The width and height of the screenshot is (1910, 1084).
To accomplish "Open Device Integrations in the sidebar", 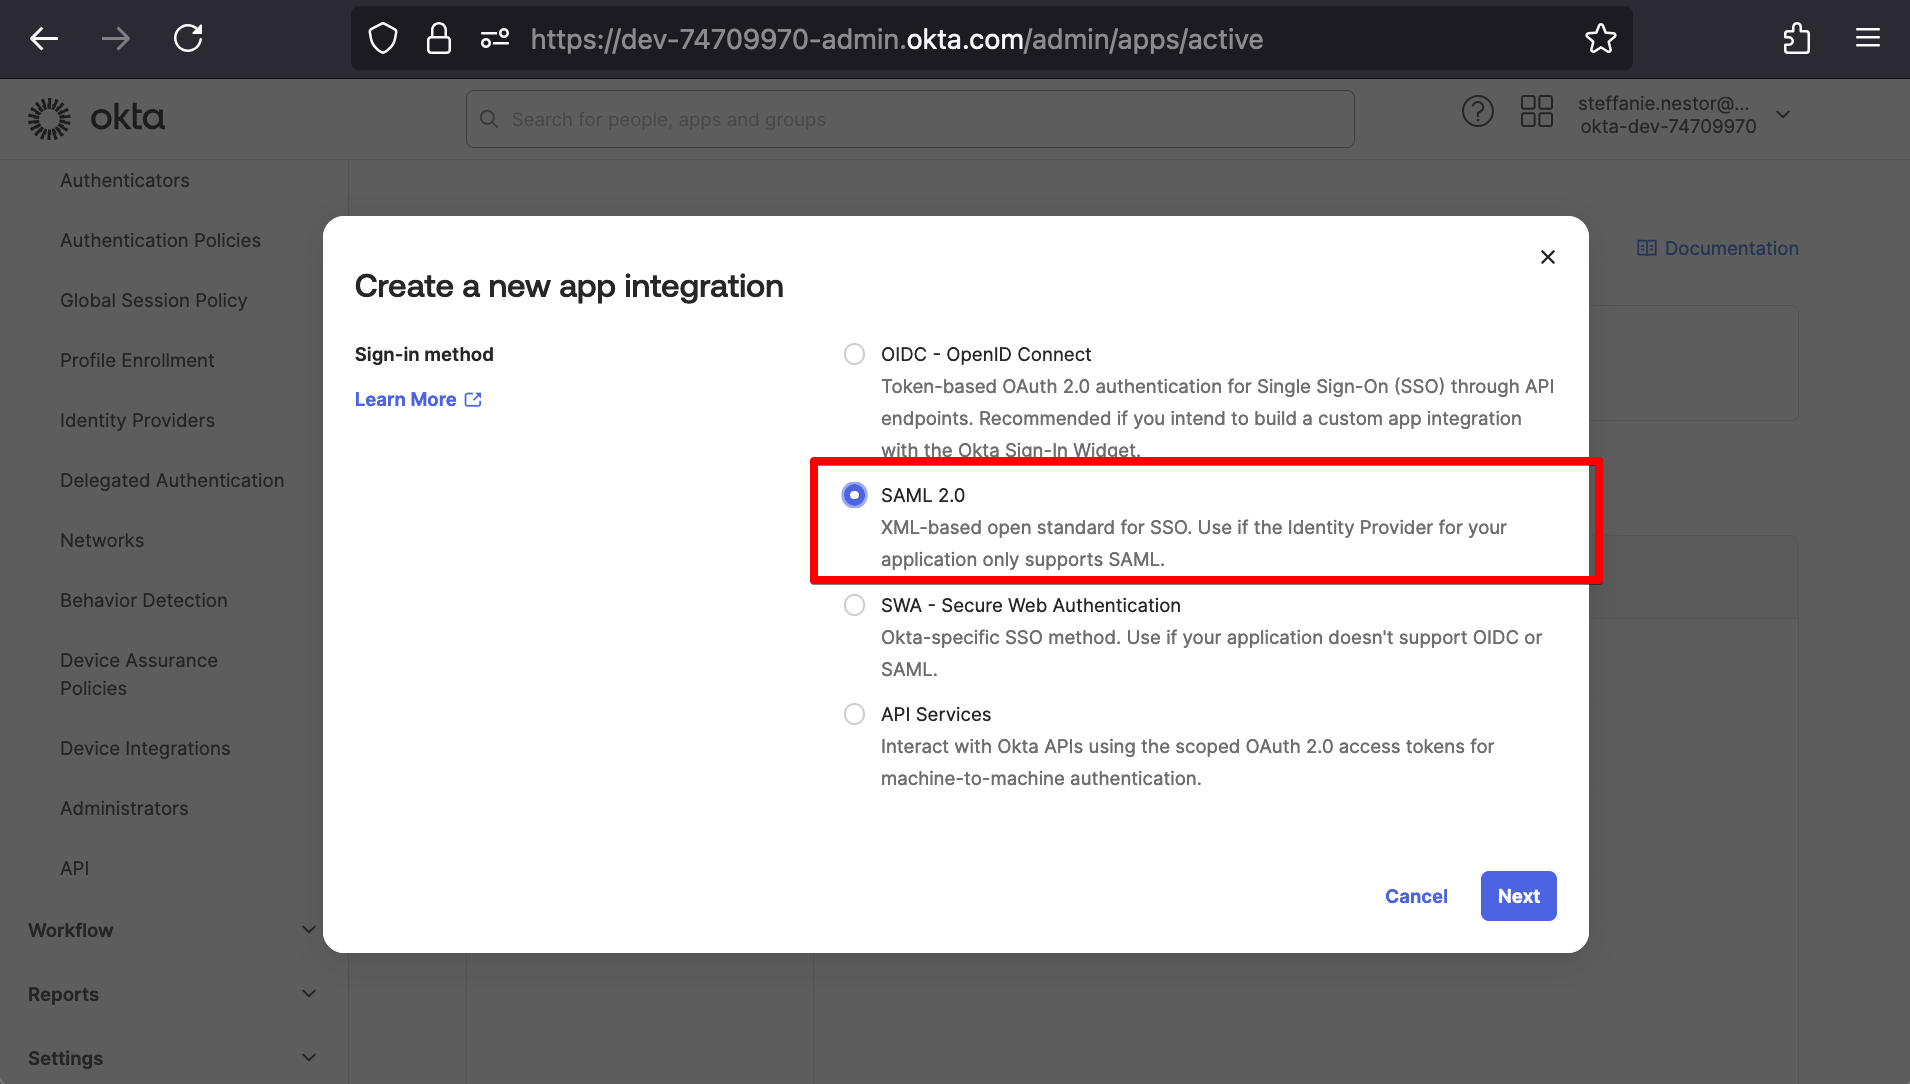I will pyautogui.click(x=145, y=748).
